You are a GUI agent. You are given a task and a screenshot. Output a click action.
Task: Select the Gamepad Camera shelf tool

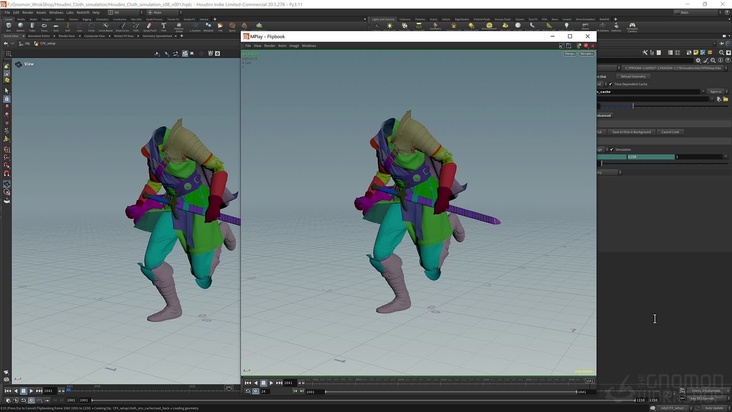coord(632,27)
